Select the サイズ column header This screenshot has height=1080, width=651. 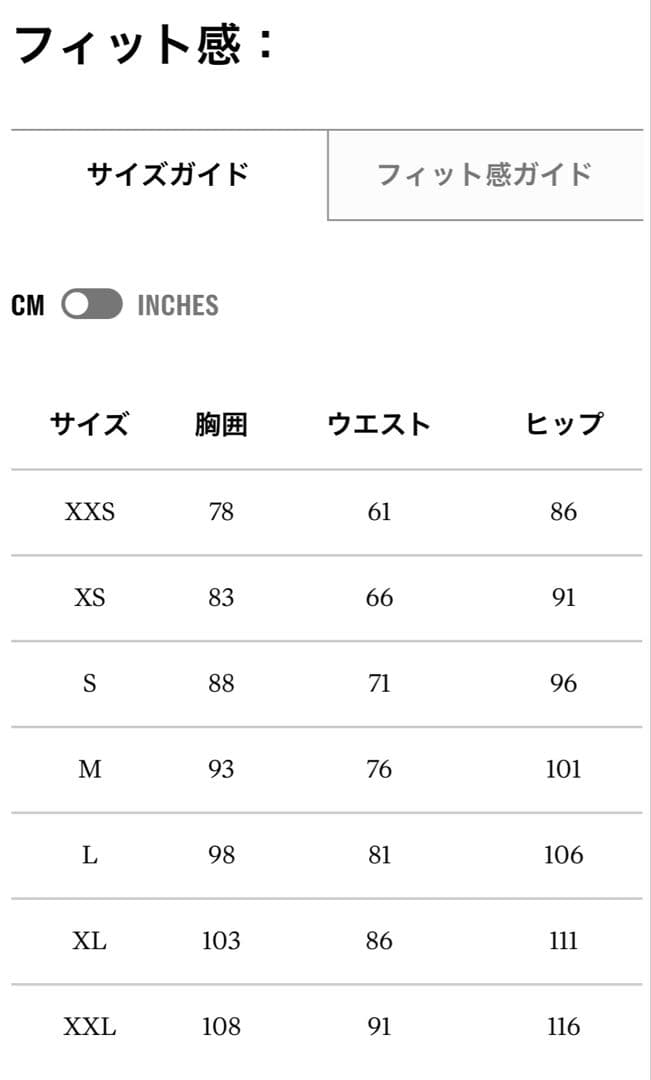tap(89, 423)
